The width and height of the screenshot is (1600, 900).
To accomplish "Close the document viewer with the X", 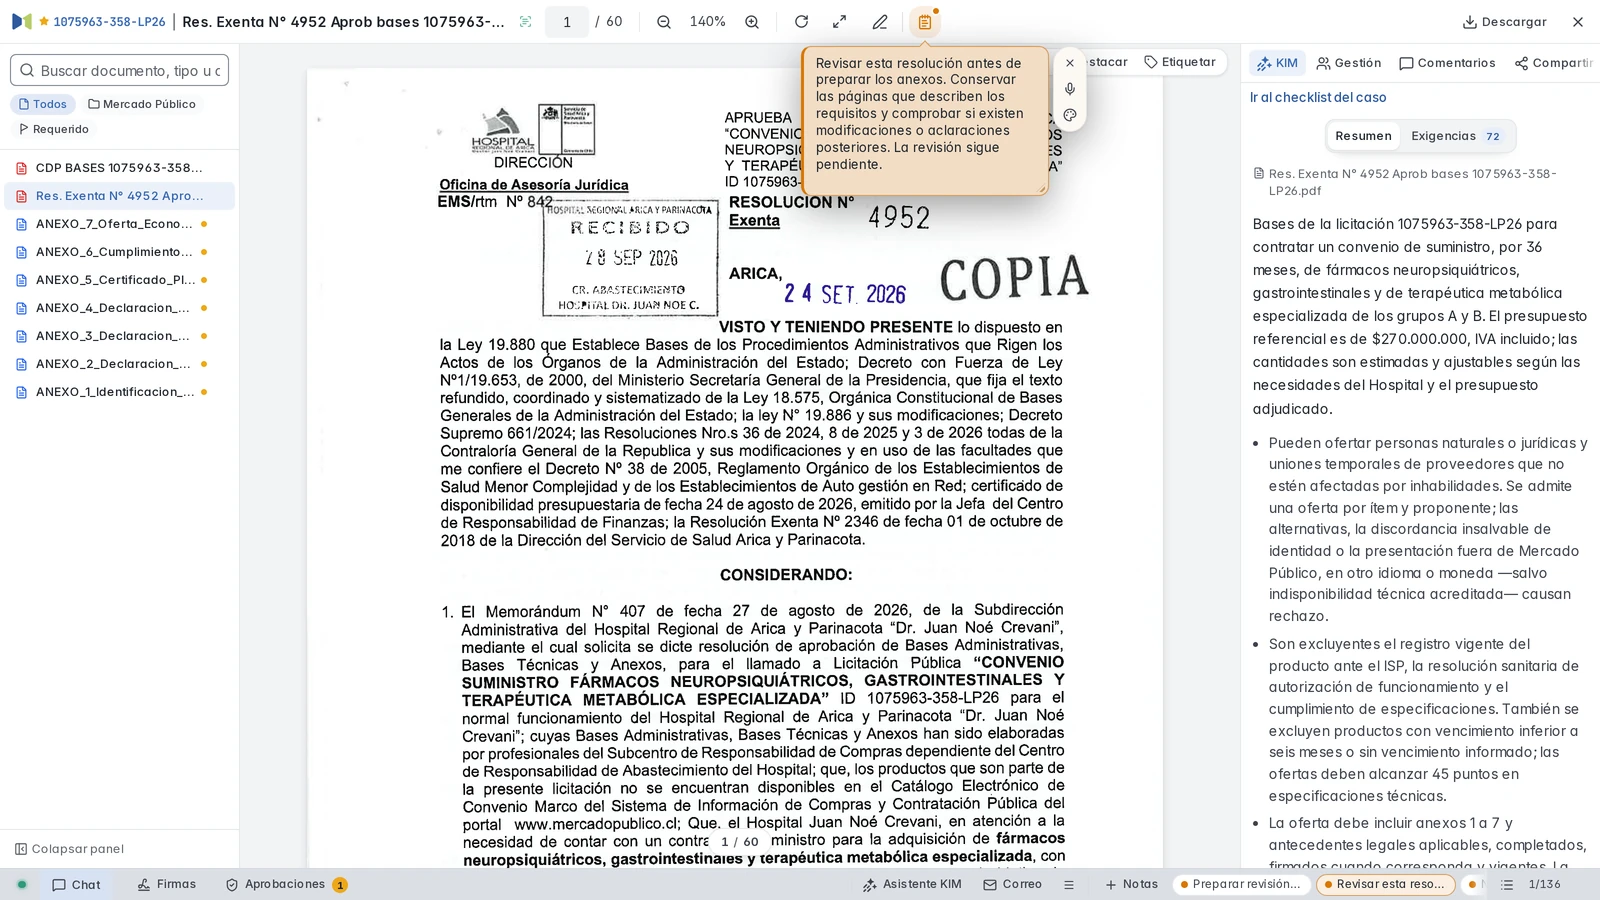I will pyautogui.click(x=1578, y=22).
